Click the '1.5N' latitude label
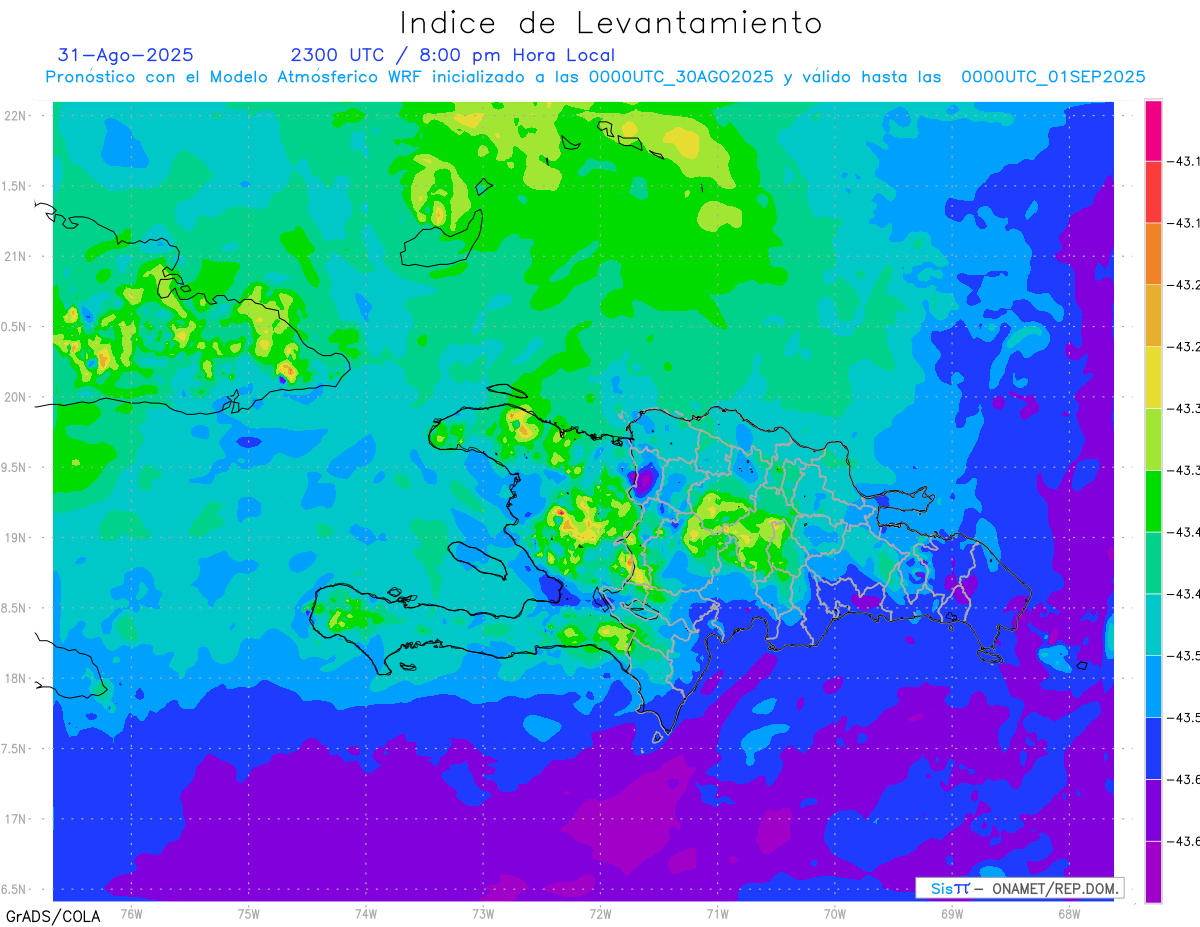The width and height of the screenshot is (1200, 927). (x=15, y=186)
